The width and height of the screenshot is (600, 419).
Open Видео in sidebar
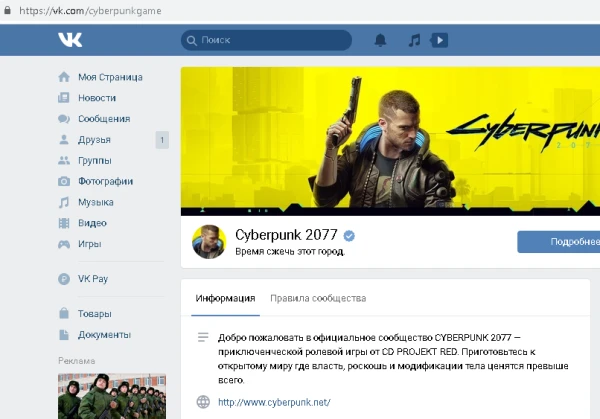pyautogui.click(x=92, y=223)
